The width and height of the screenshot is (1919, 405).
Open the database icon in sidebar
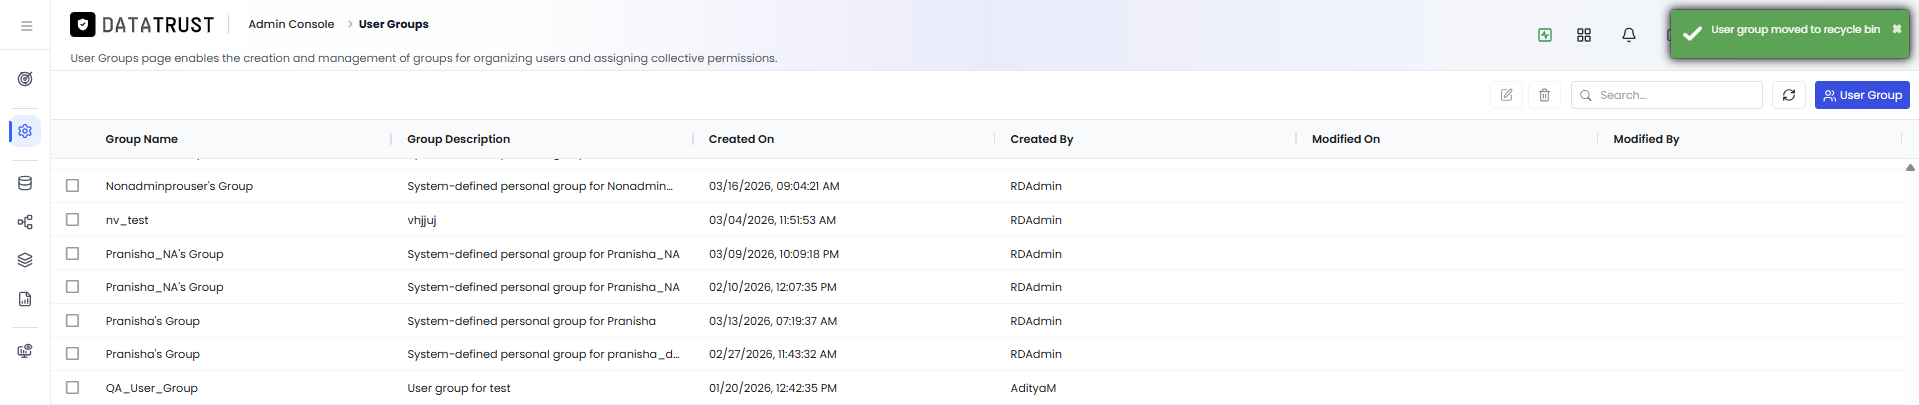coord(25,183)
